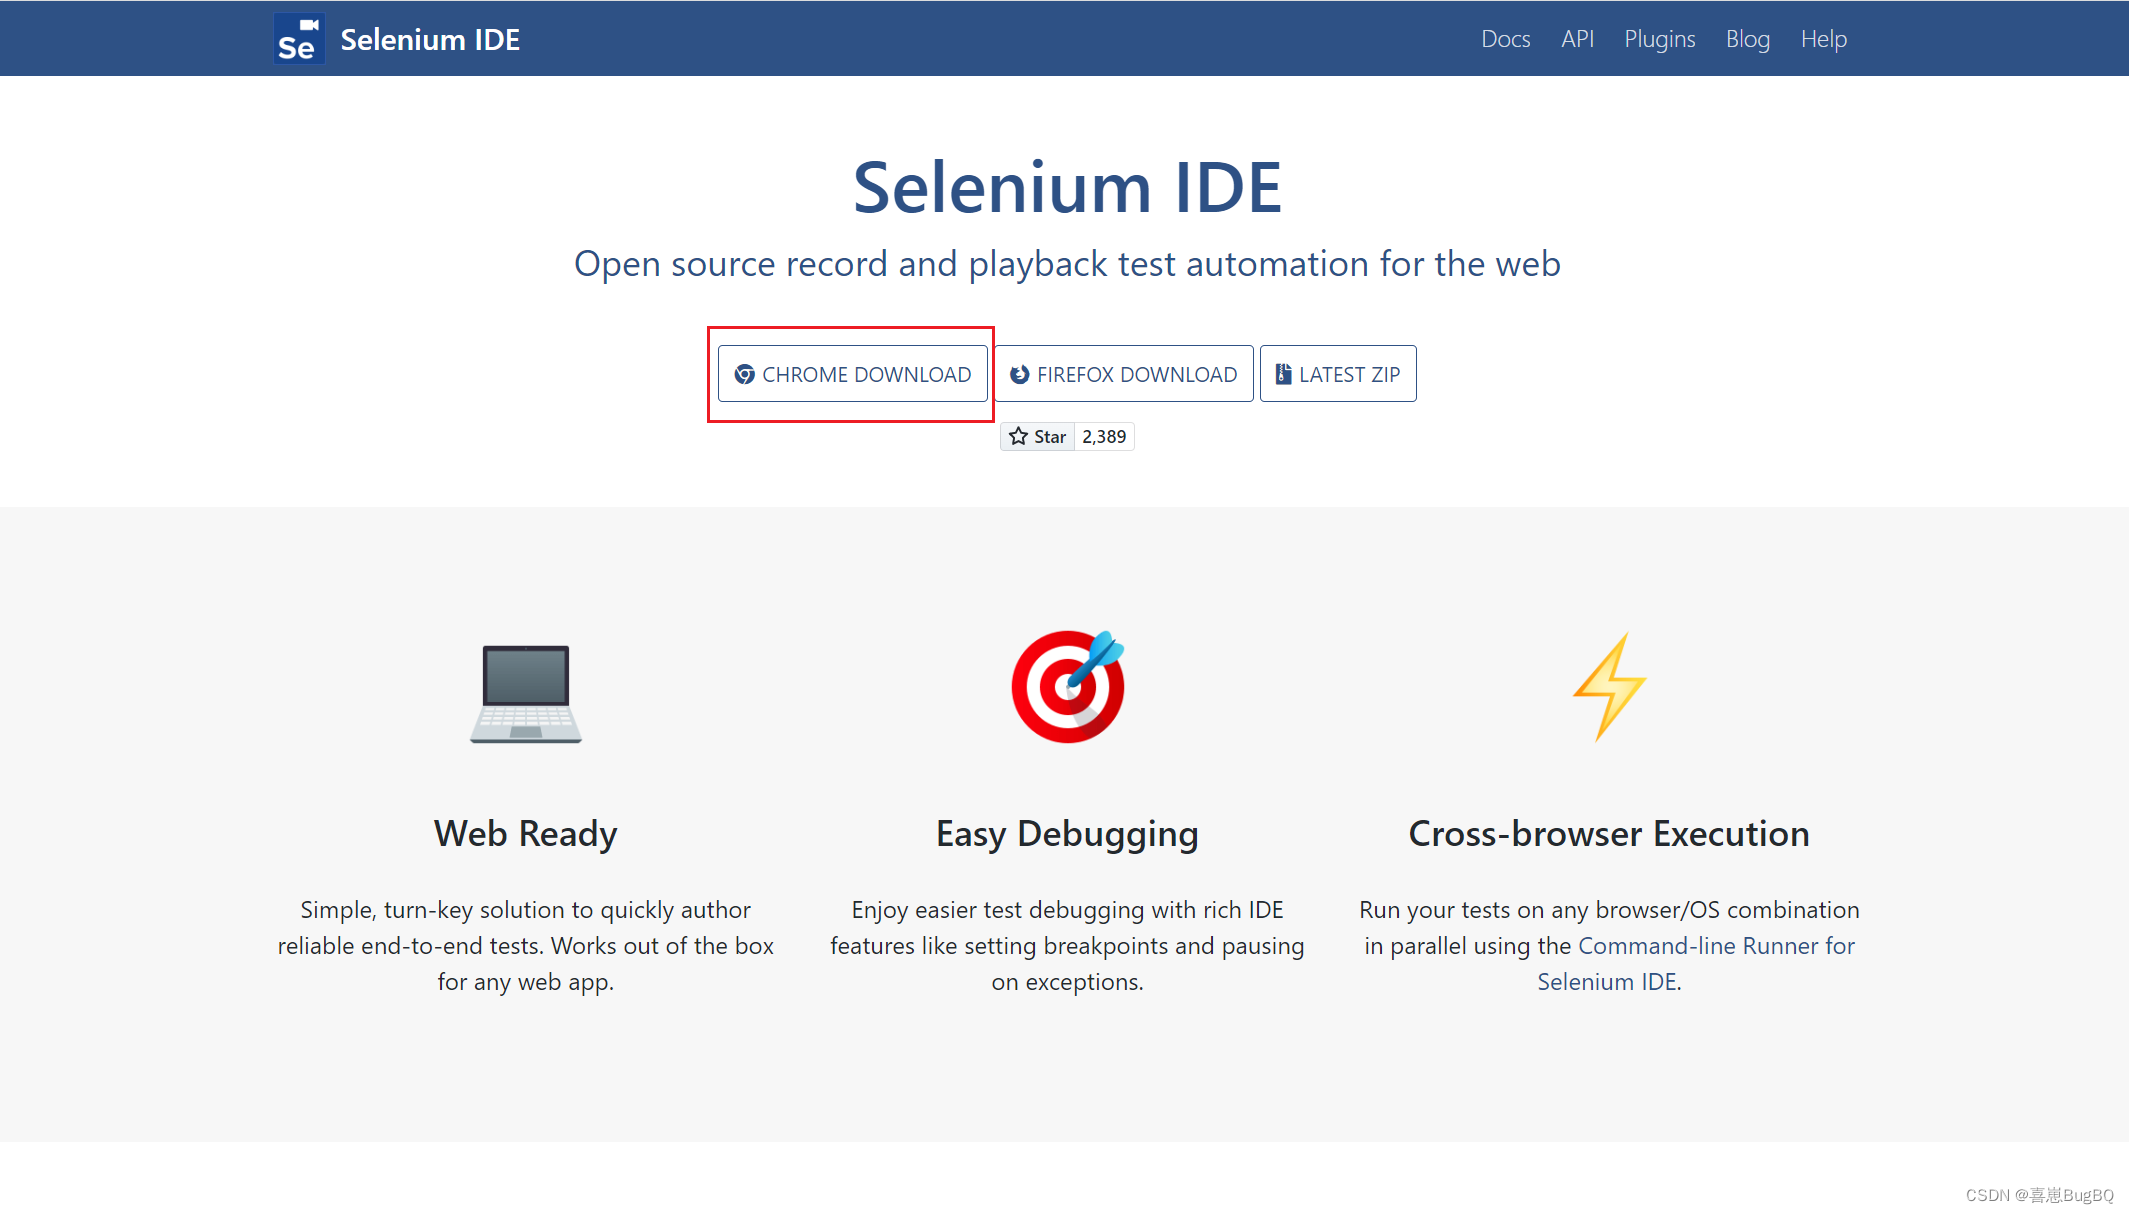Viewport: 2129px width, 1214px height.
Task: Visit the Blog page
Action: 1747,39
